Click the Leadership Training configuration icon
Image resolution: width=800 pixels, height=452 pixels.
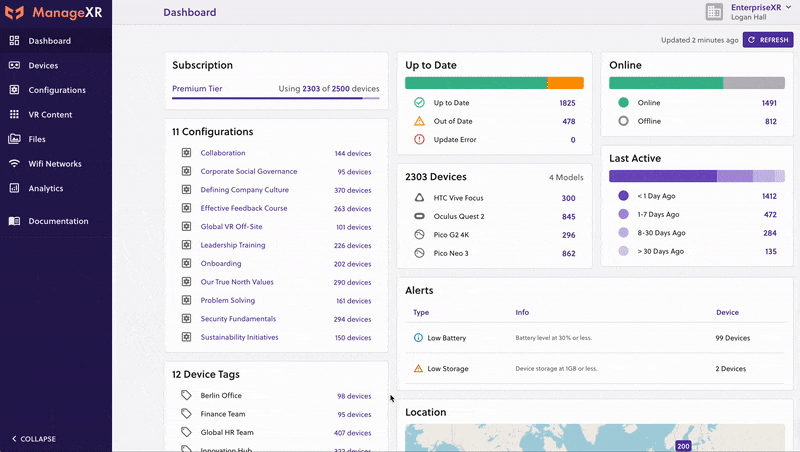coord(186,245)
